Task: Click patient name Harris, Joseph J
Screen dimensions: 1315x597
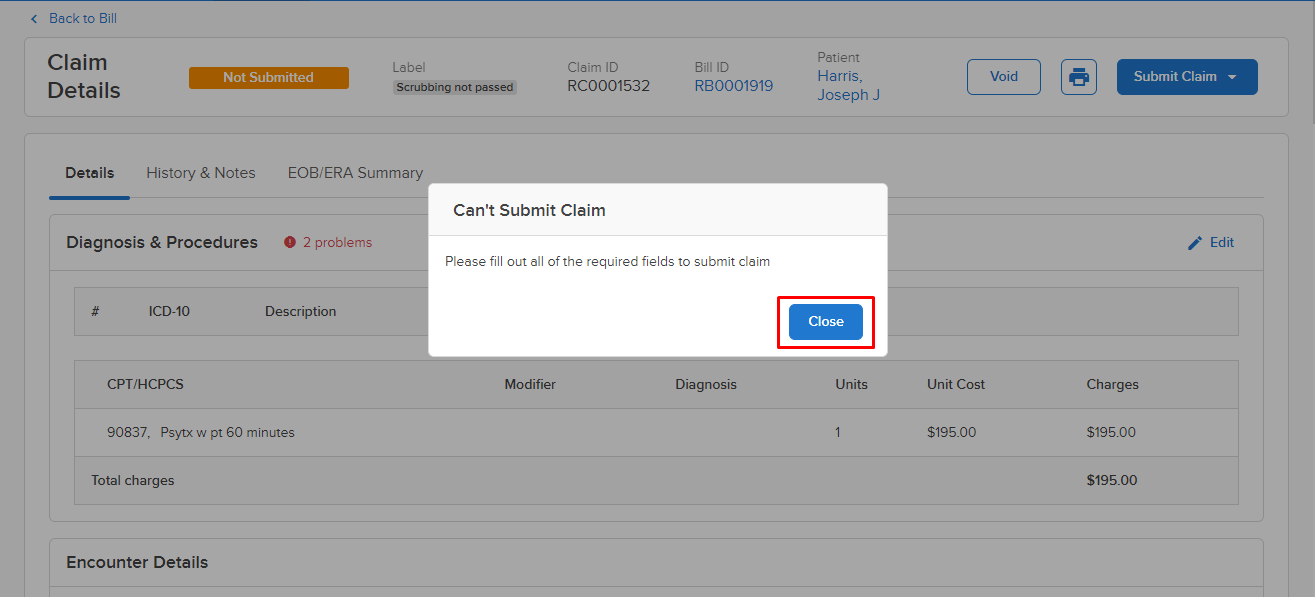Action: (848, 84)
